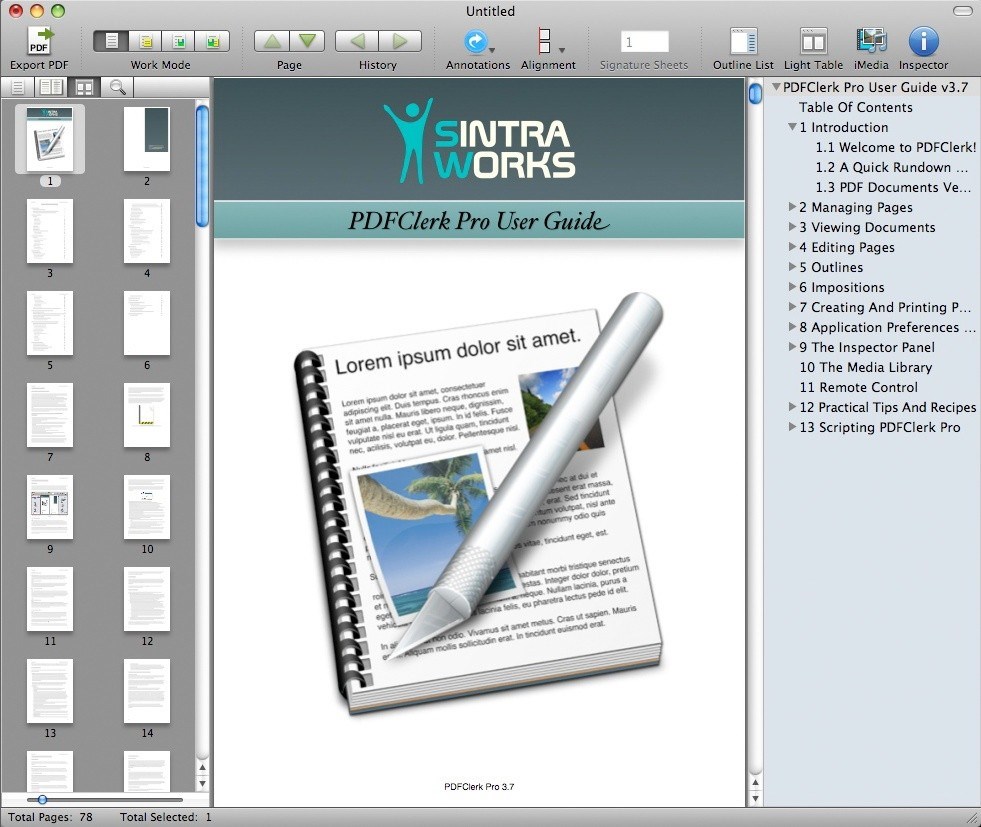Expand the 3 Viewing Documents section
This screenshot has height=827, width=981.
792,227
